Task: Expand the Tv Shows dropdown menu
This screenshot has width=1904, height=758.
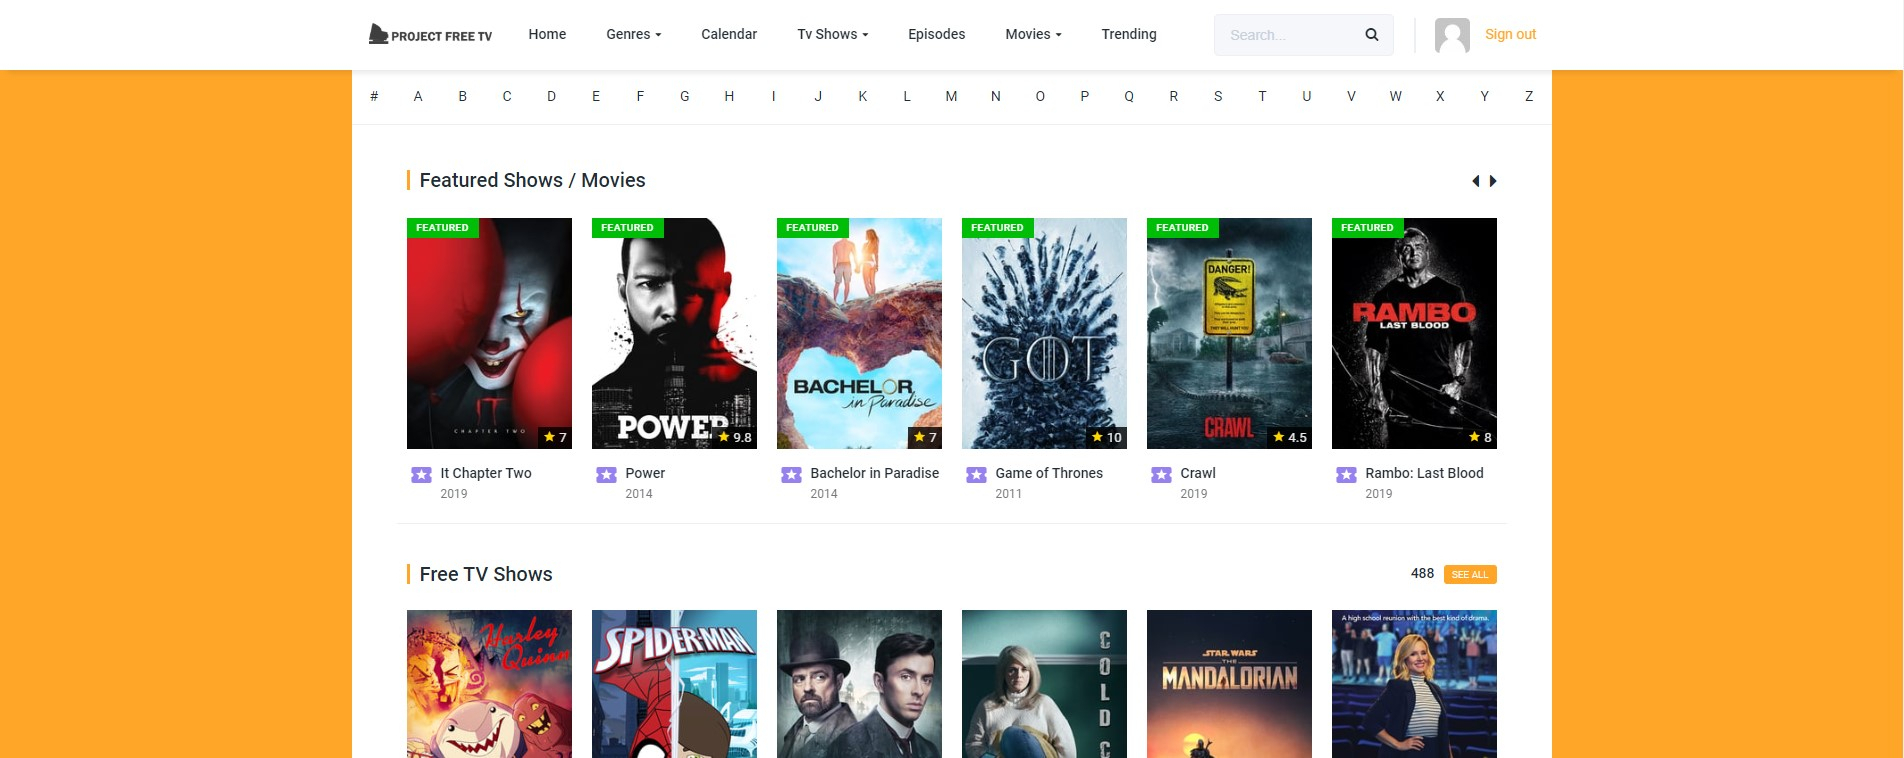Action: pyautogui.click(x=833, y=34)
